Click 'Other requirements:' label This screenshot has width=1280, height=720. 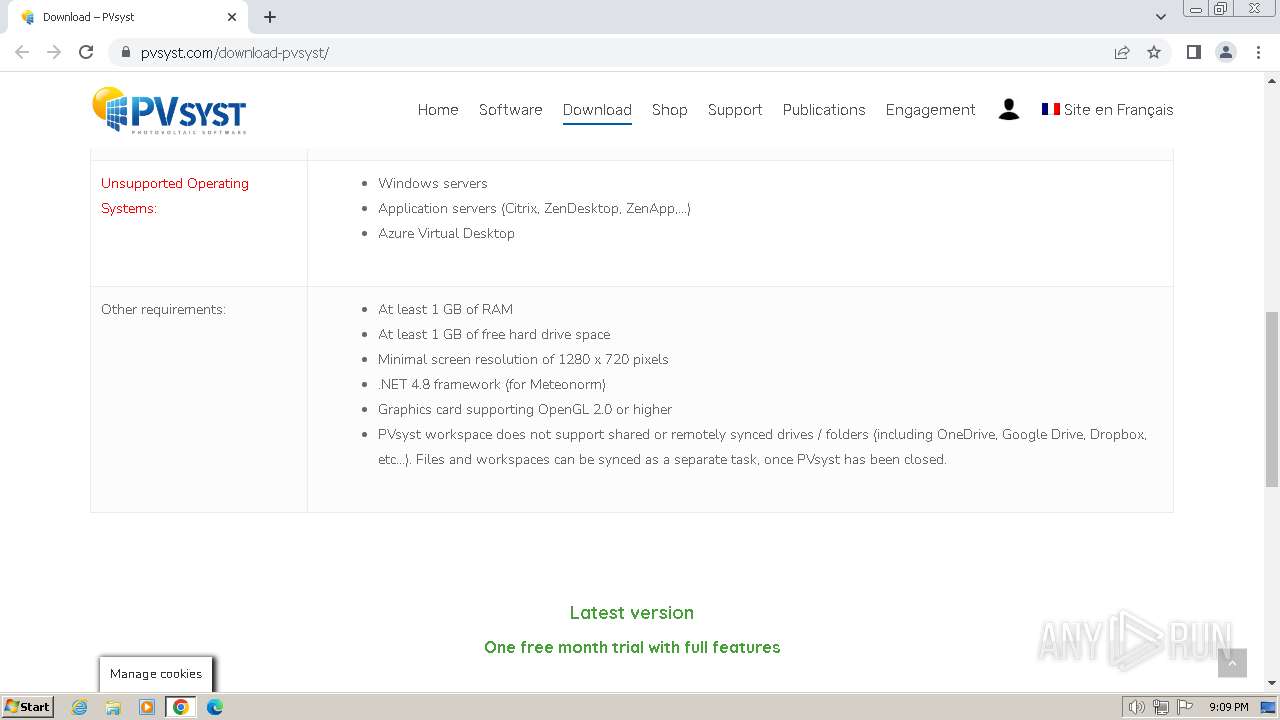coord(163,310)
